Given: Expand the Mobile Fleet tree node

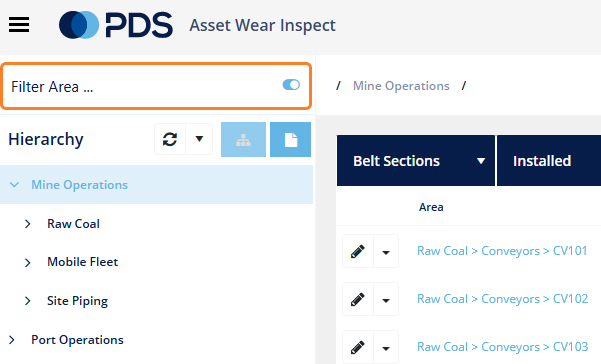Looking at the screenshot, I should (x=28, y=262).
